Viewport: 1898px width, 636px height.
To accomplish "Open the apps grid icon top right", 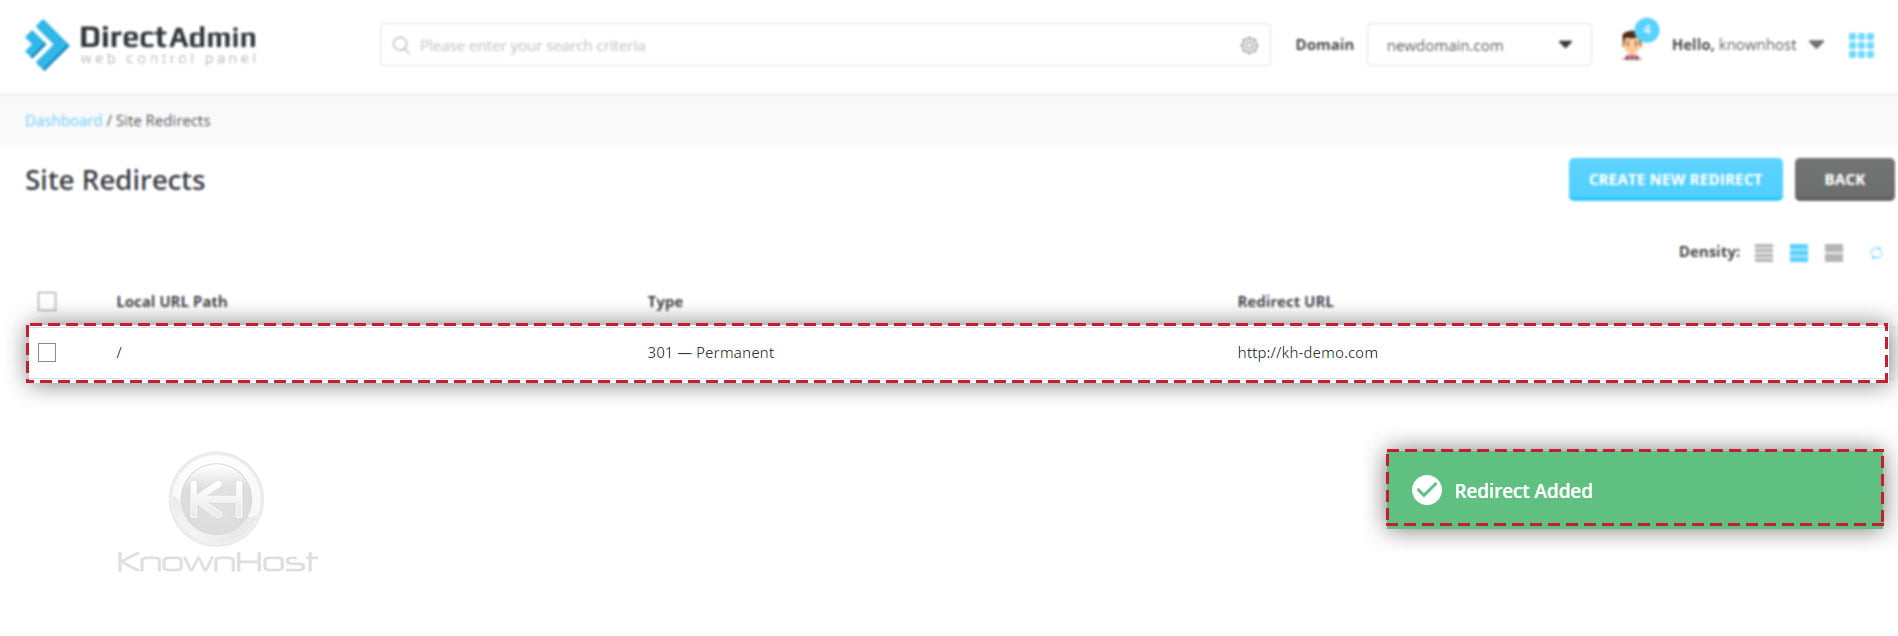I will point(1860,44).
